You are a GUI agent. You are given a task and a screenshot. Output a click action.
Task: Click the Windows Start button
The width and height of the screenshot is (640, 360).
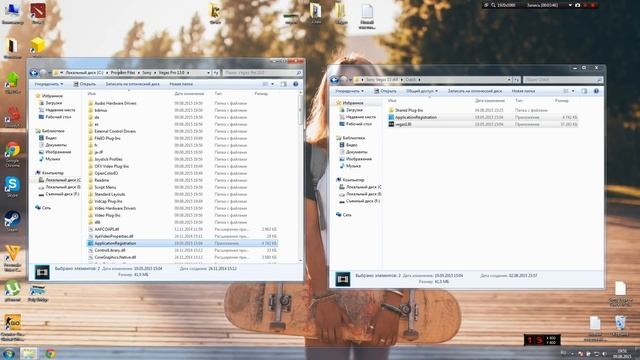[9, 353]
